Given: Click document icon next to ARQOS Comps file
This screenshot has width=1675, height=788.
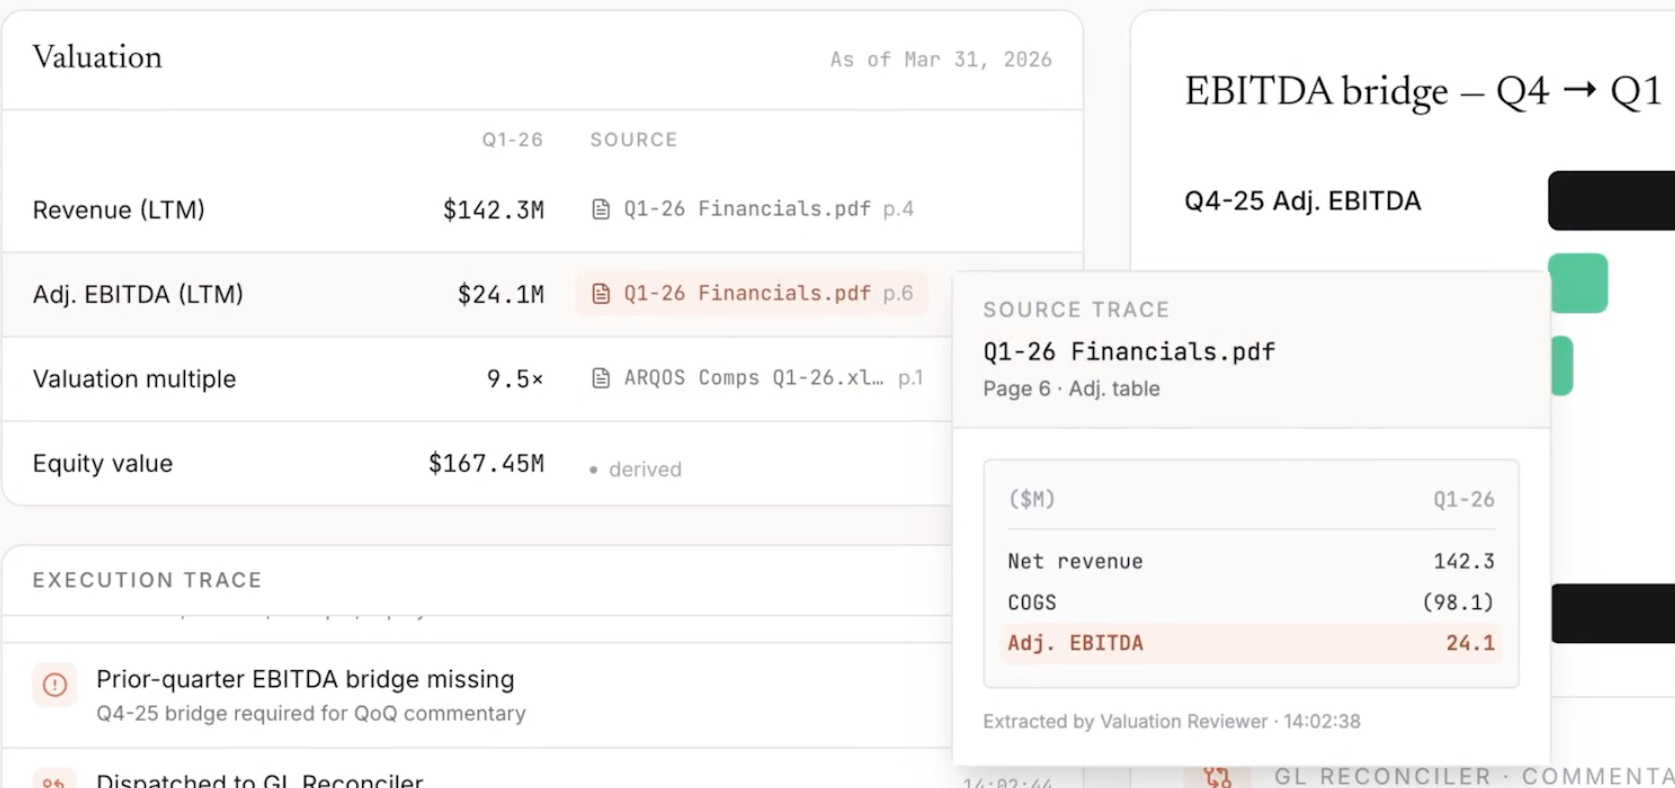Looking at the screenshot, I should [601, 378].
